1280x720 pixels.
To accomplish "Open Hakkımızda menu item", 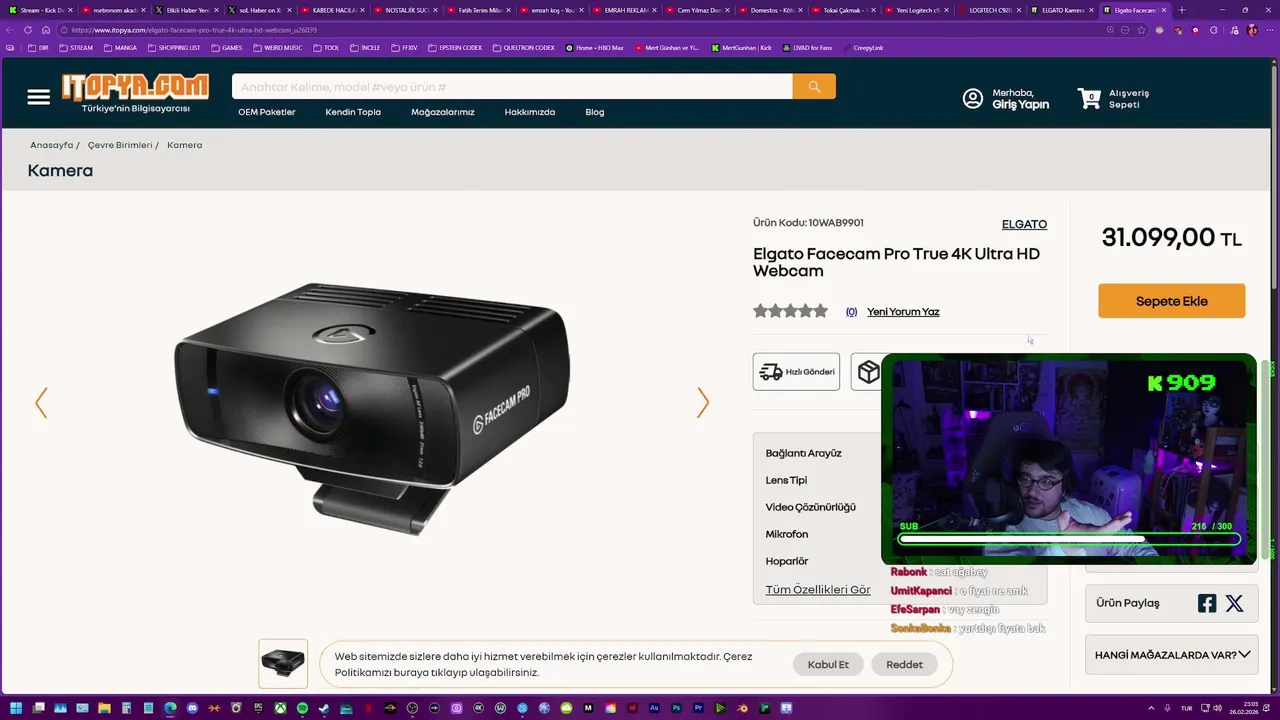I will point(530,112).
